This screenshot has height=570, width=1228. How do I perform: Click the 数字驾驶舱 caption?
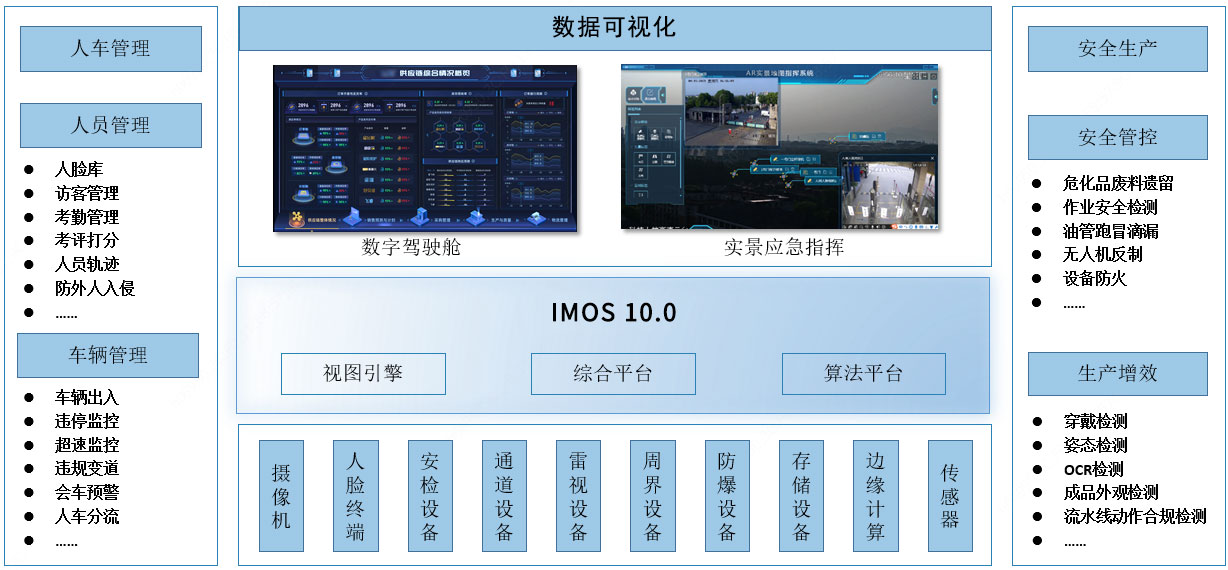coord(411,247)
